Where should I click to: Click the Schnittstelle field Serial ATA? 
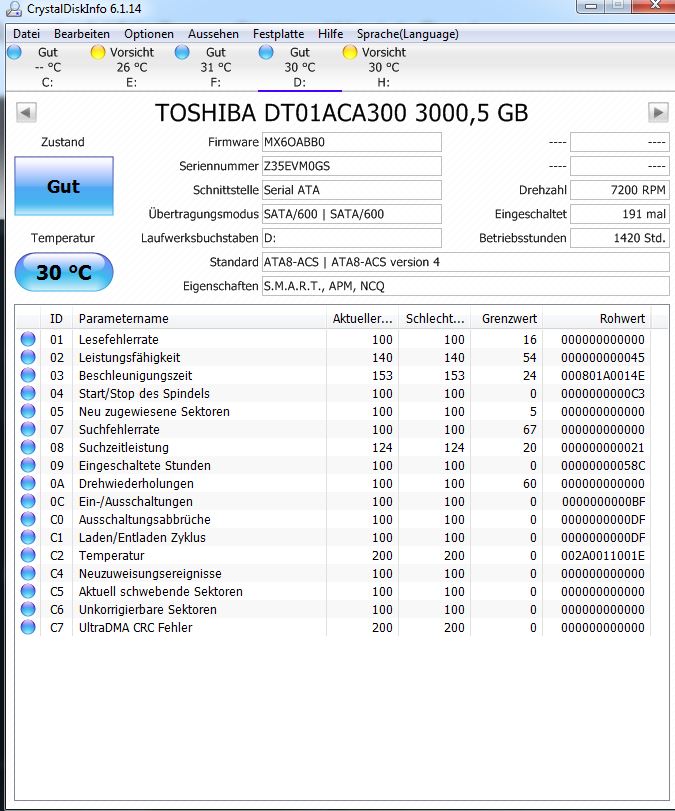coord(352,190)
